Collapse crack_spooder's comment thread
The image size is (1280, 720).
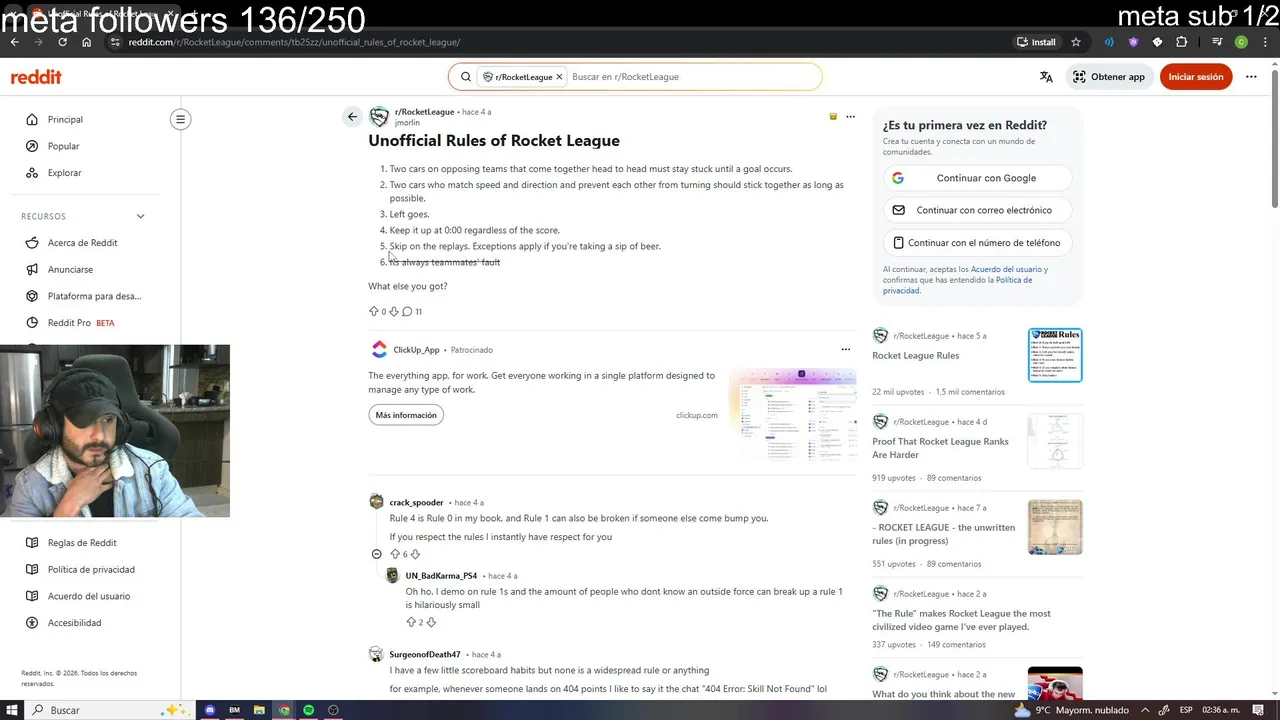pos(376,554)
